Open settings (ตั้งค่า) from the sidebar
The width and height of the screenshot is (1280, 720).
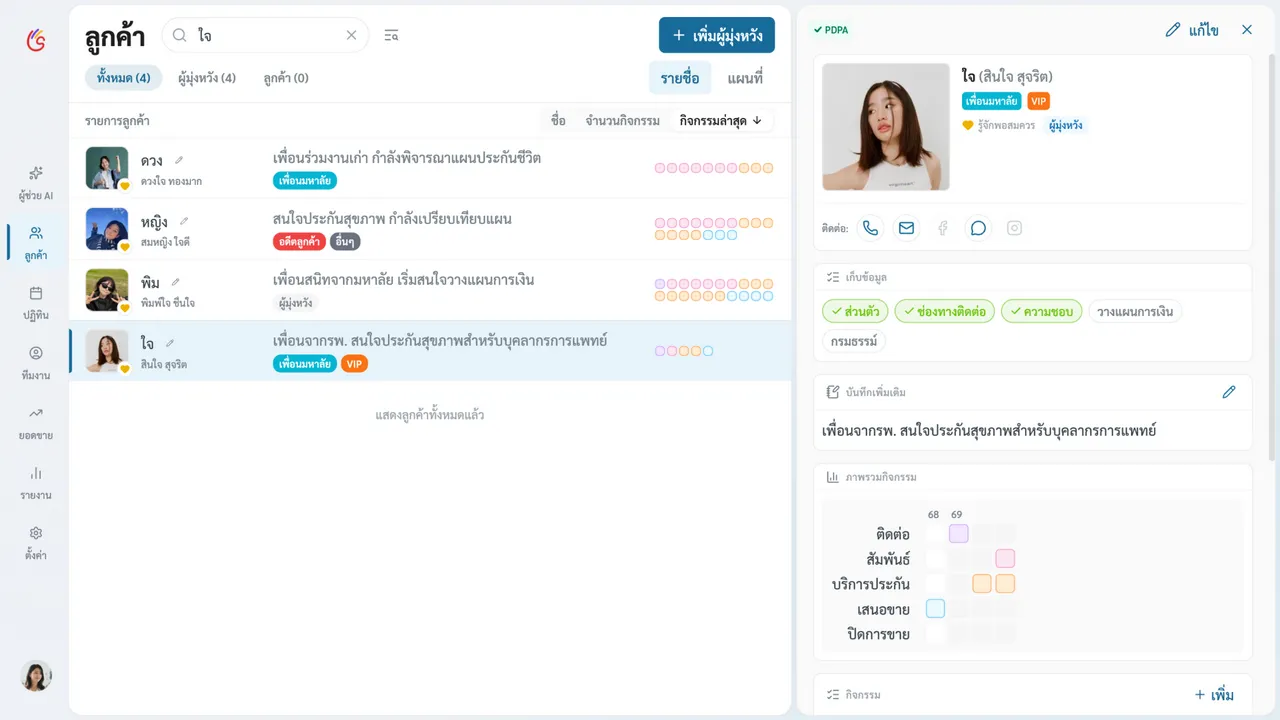[x=36, y=543]
